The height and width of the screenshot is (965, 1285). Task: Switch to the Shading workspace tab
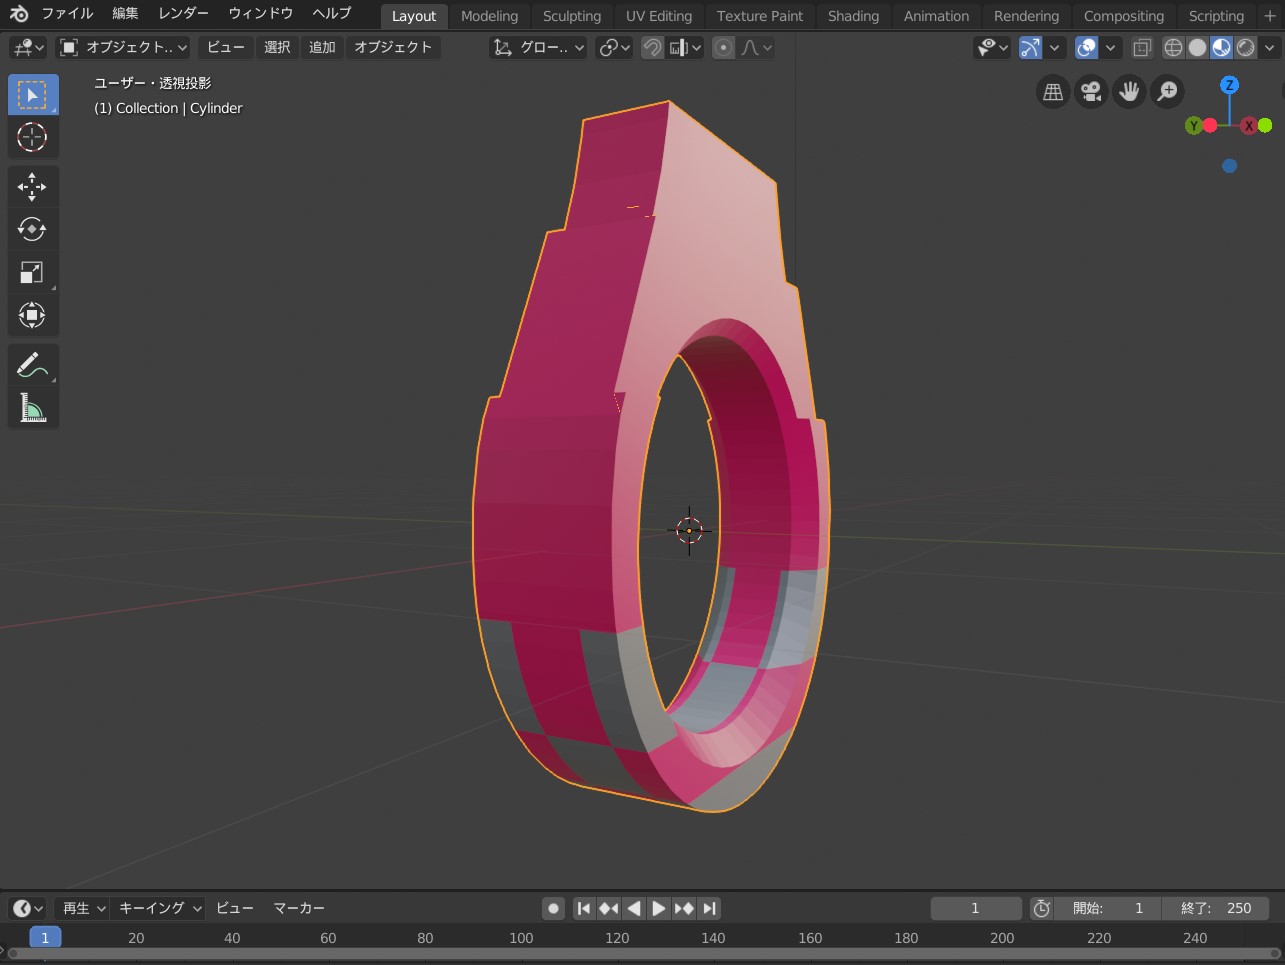pos(853,16)
